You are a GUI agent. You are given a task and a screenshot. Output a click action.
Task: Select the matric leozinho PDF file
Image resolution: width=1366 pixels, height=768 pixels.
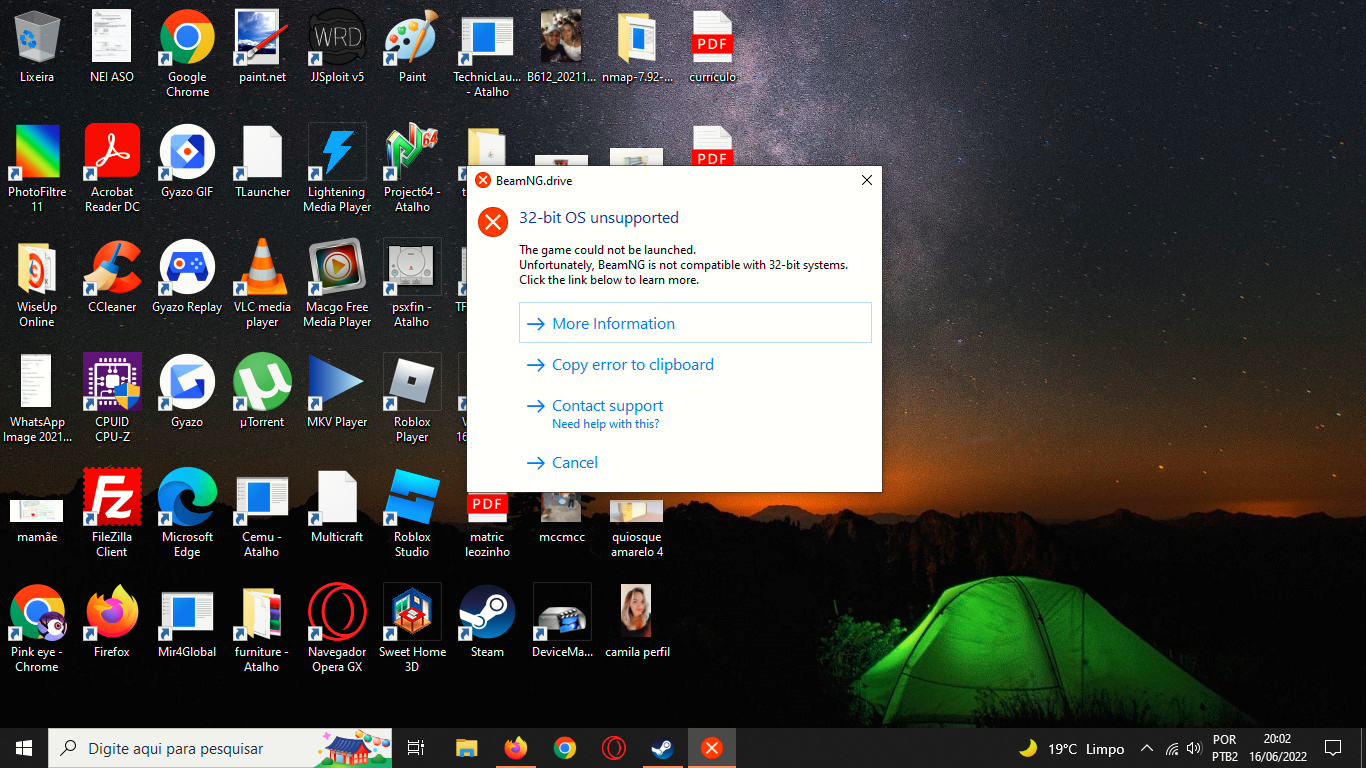487,507
